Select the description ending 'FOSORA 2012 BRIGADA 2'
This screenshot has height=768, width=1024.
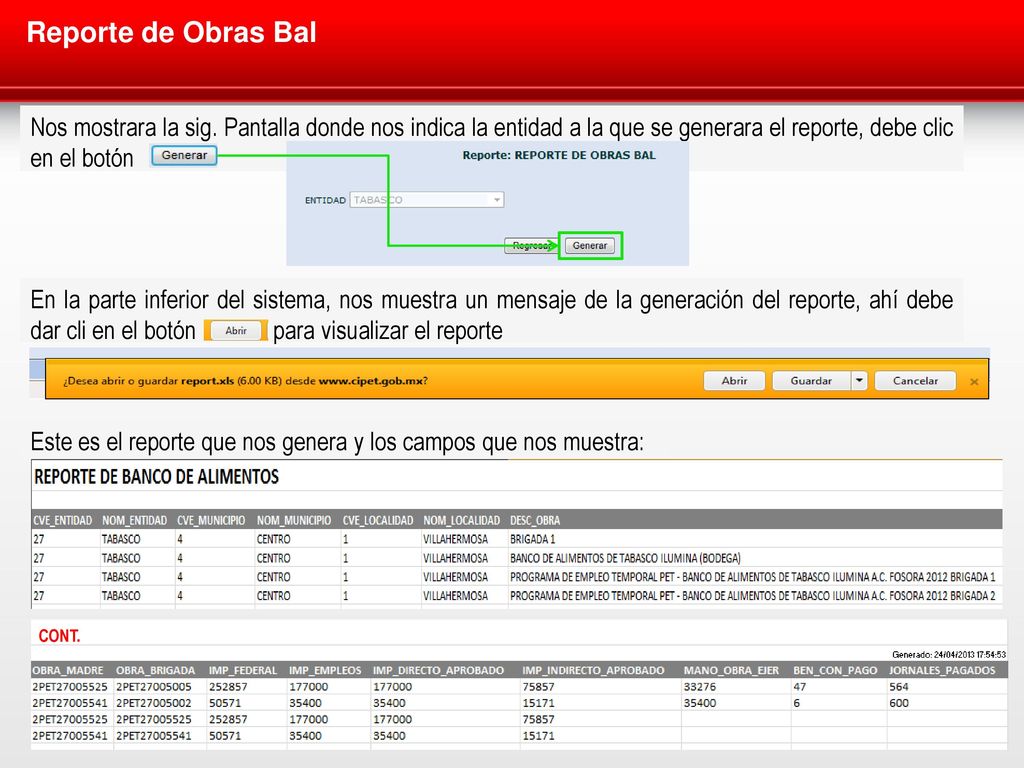(753, 596)
